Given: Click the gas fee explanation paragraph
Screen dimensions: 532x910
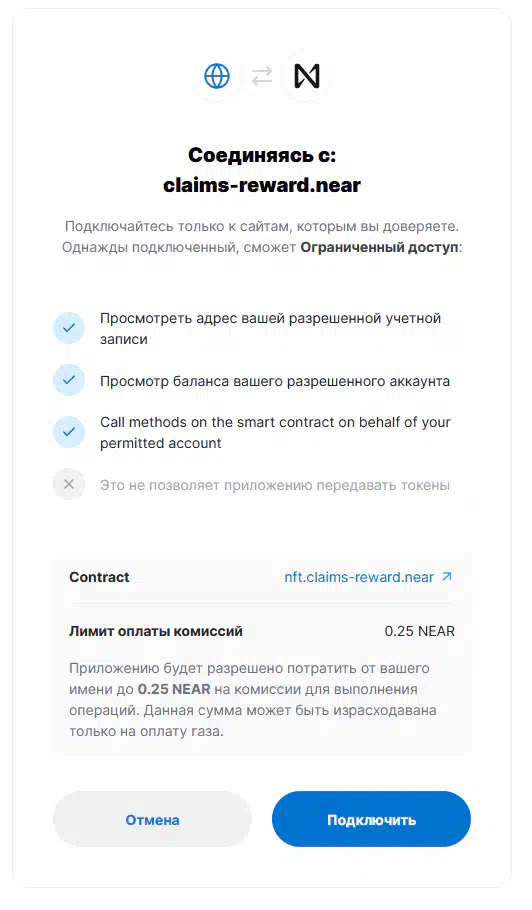Looking at the screenshot, I should 253,699.
